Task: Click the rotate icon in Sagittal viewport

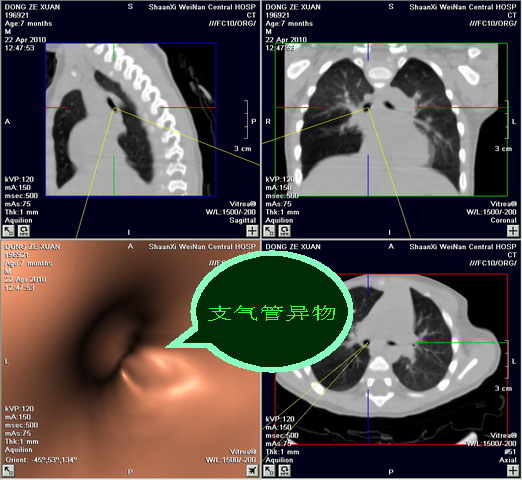Action: 24,230
